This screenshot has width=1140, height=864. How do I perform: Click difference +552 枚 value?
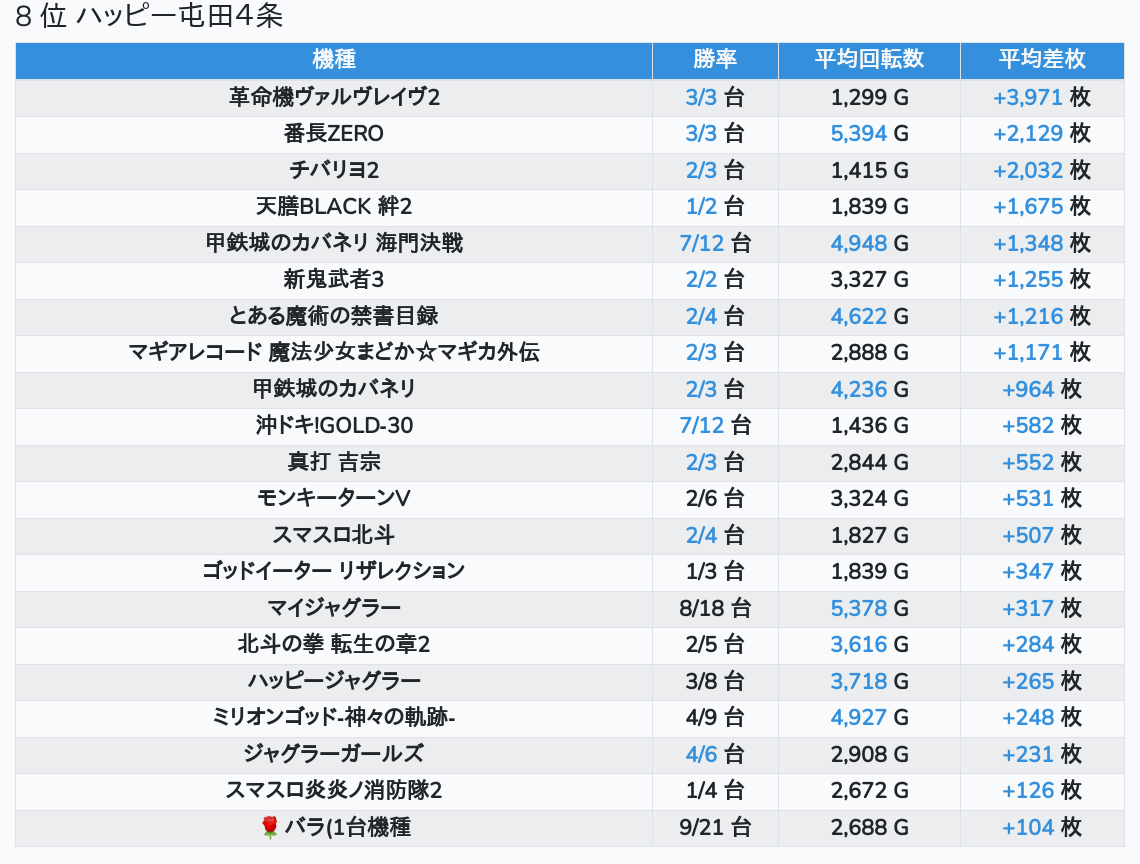coord(1042,462)
